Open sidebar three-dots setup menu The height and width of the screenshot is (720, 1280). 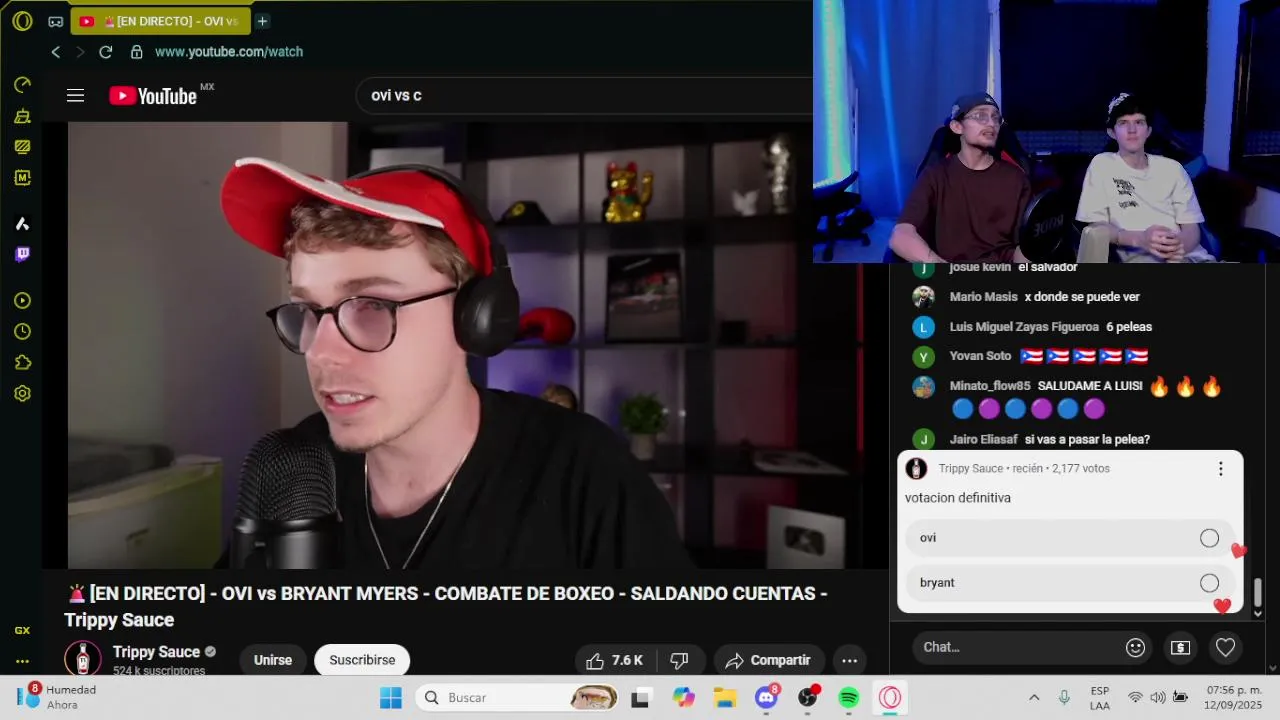pyautogui.click(x=22, y=661)
